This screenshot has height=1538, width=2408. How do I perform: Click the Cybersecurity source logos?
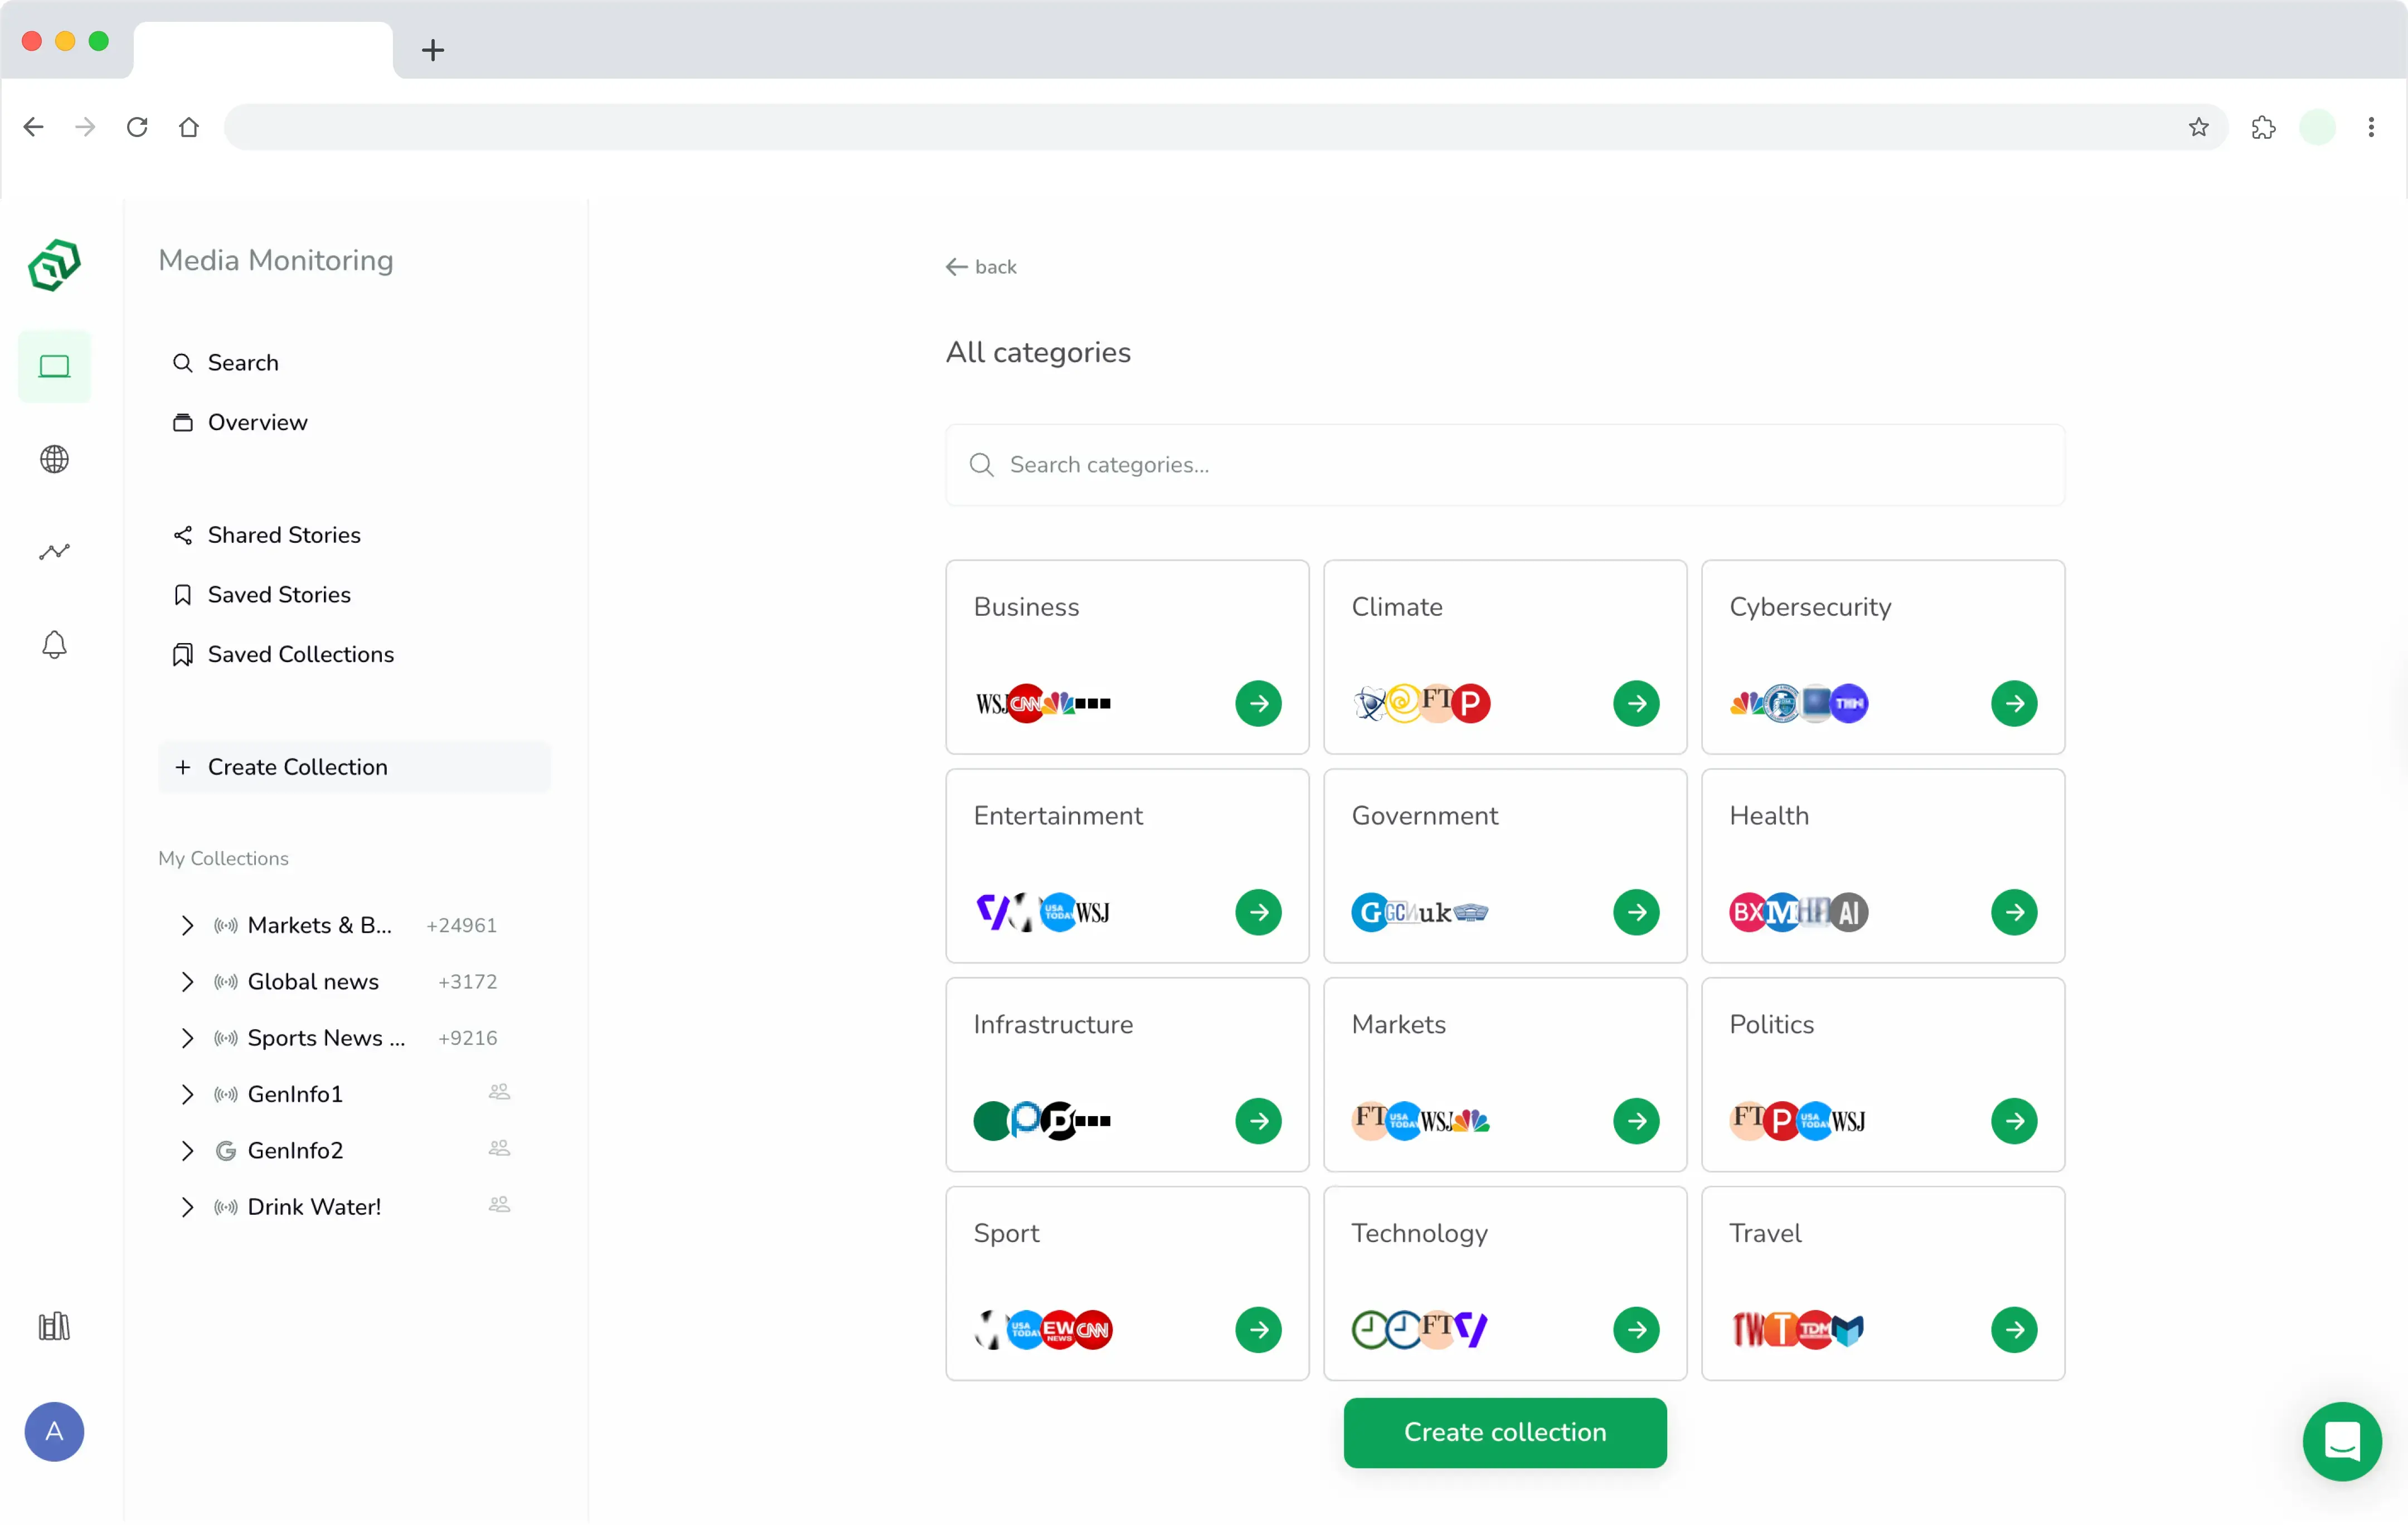pyautogui.click(x=1798, y=704)
